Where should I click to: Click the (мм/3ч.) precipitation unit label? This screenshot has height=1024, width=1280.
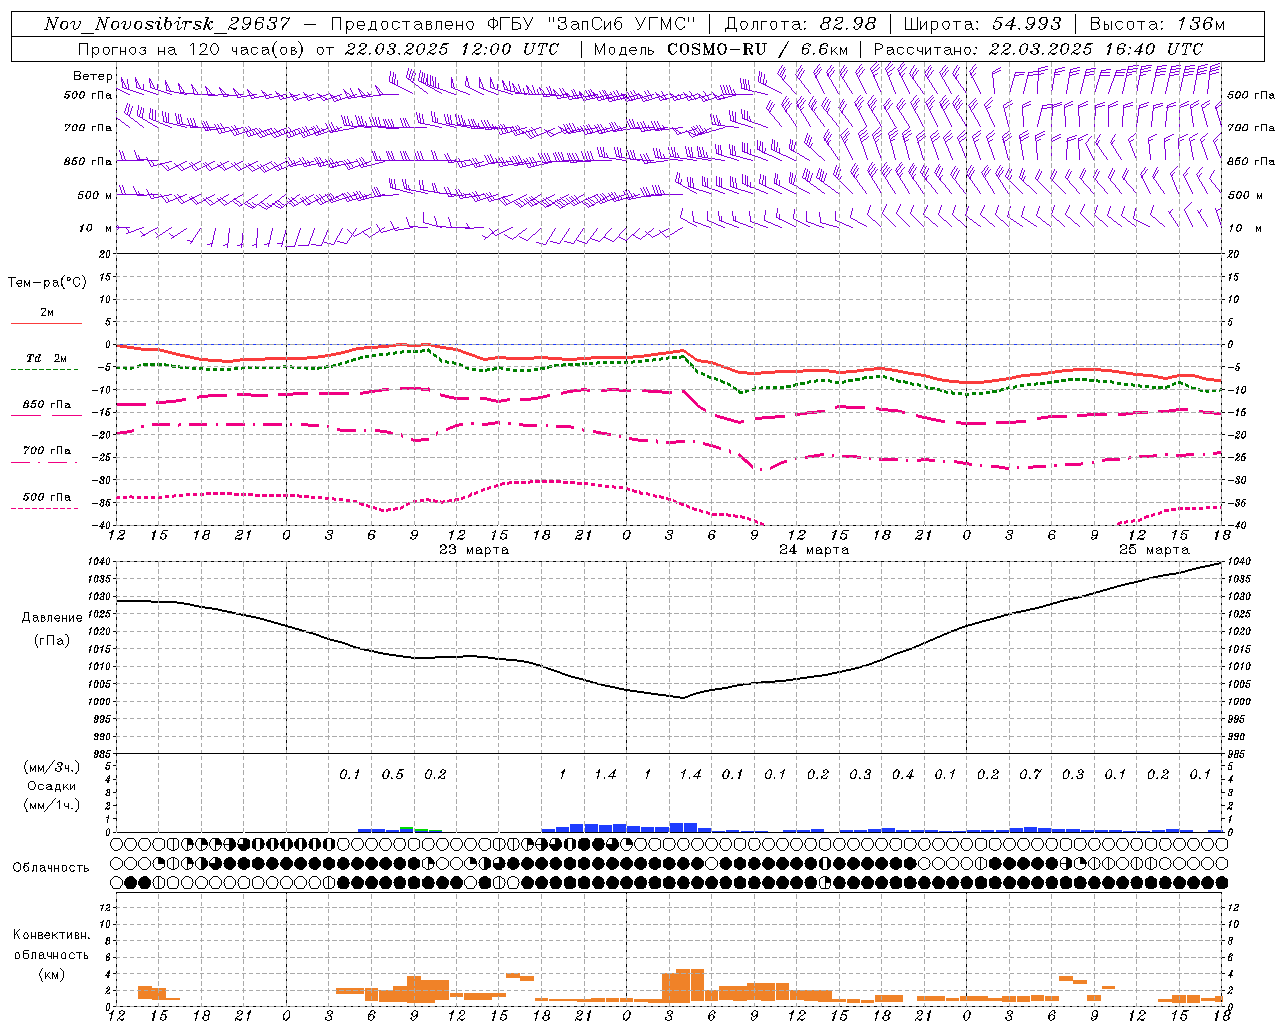coord(51,767)
